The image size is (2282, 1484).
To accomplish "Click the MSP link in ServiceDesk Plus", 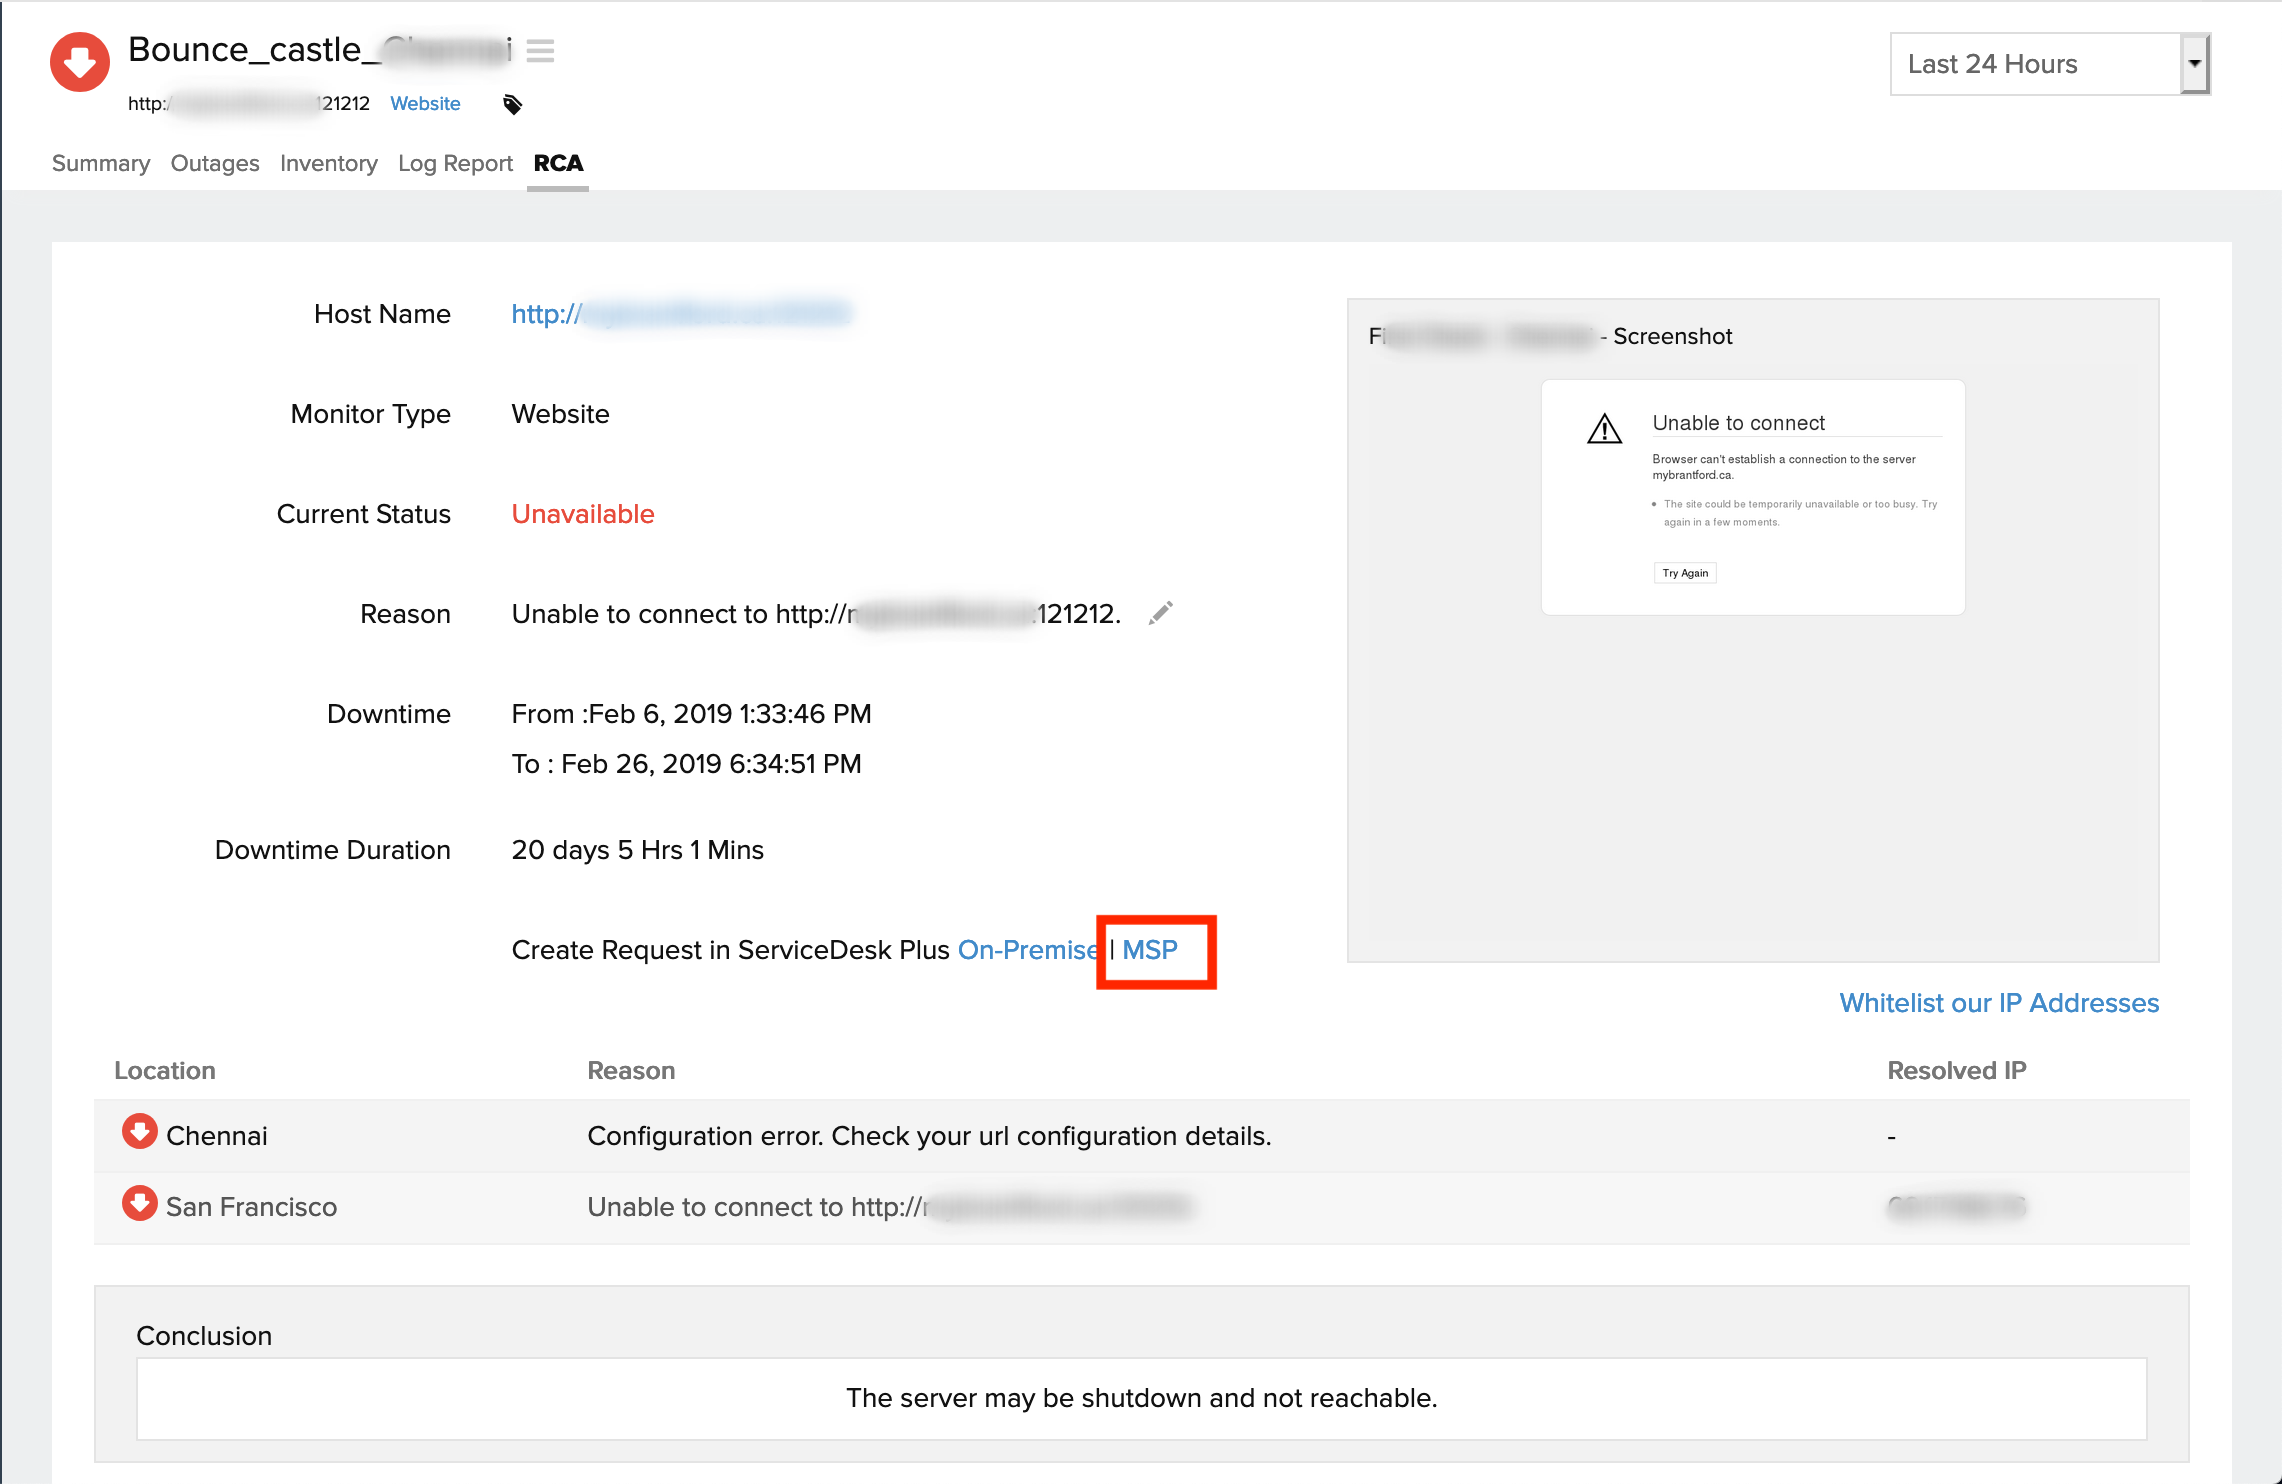I will [x=1153, y=948].
